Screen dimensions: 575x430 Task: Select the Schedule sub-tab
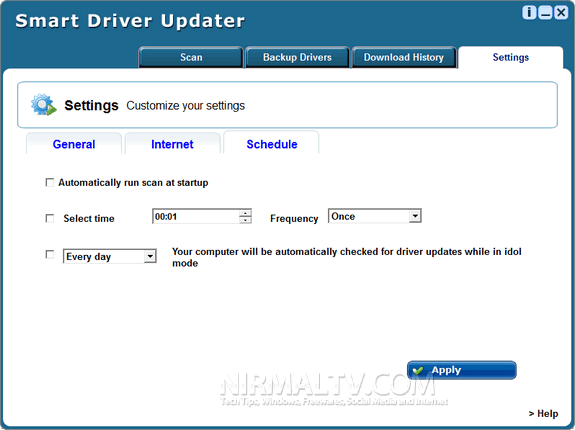point(272,143)
